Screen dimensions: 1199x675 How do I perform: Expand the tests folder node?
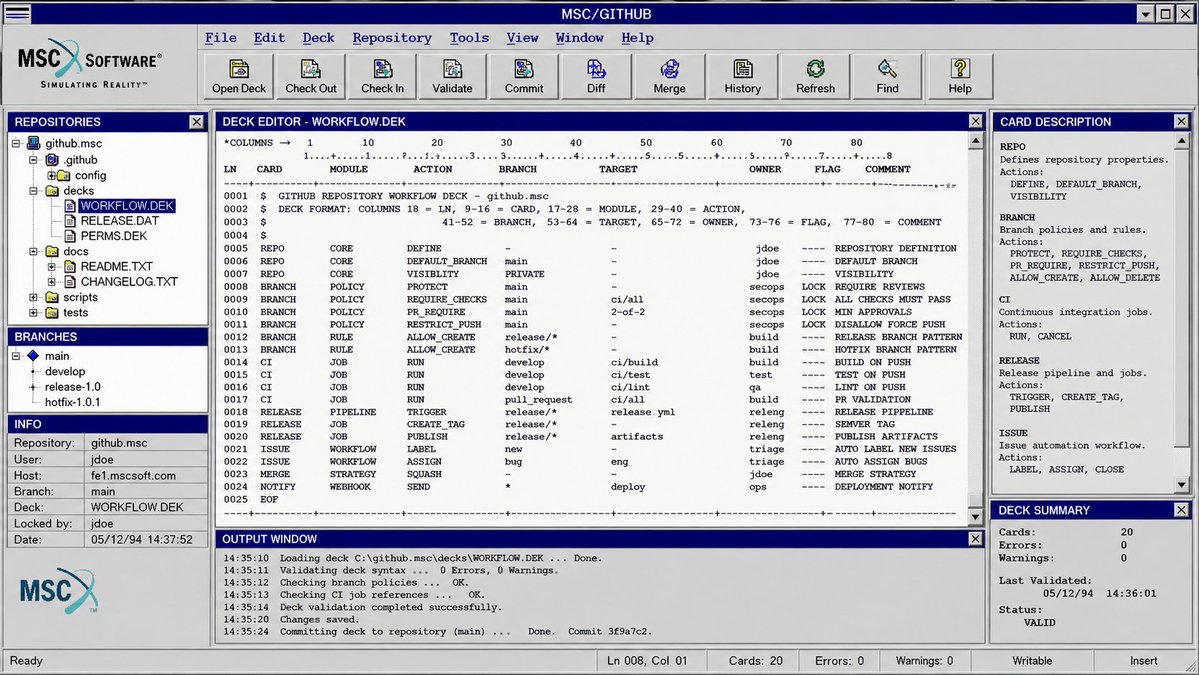[x=34, y=312]
